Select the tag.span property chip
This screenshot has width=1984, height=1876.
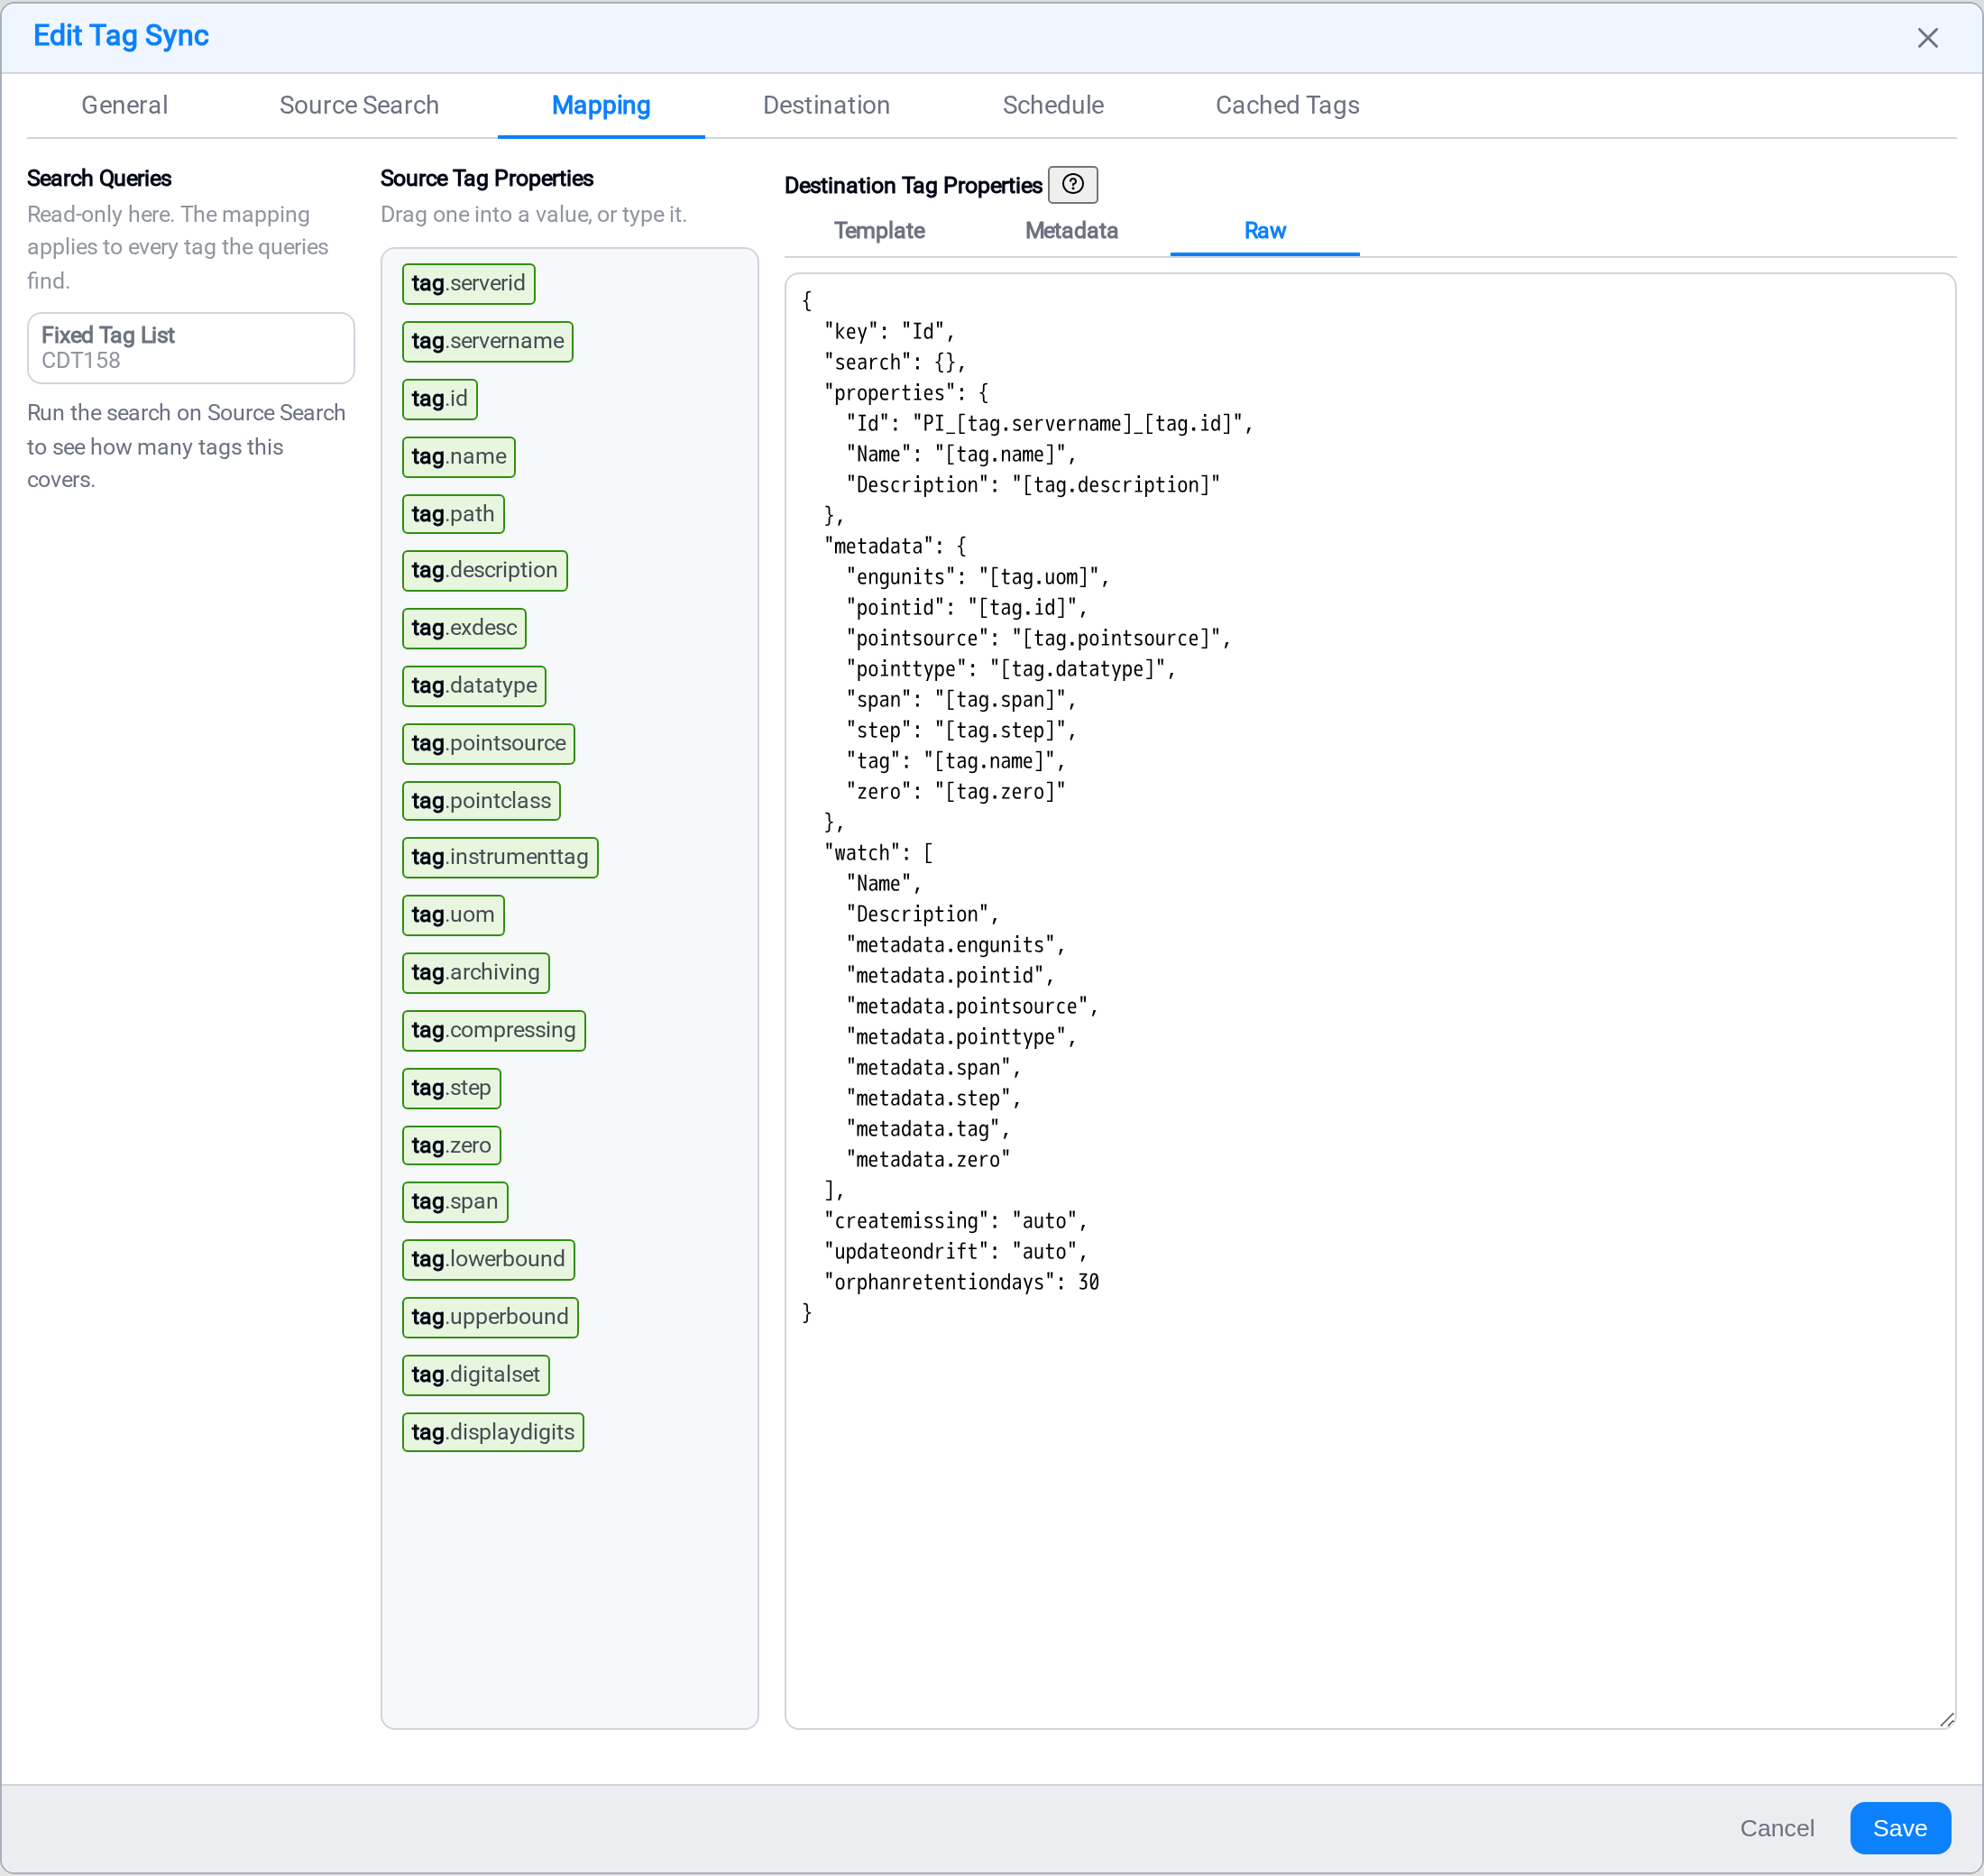[454, 1202]
